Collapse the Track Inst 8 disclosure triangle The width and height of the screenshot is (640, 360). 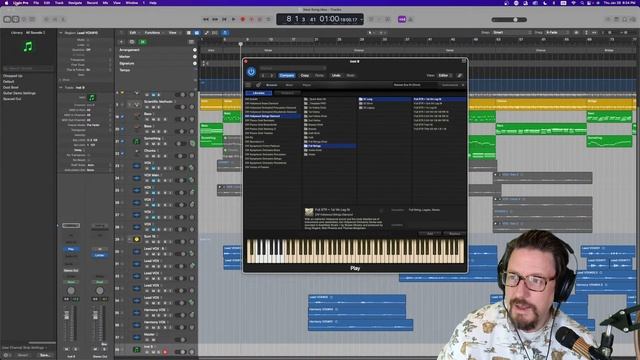point(61,87)
